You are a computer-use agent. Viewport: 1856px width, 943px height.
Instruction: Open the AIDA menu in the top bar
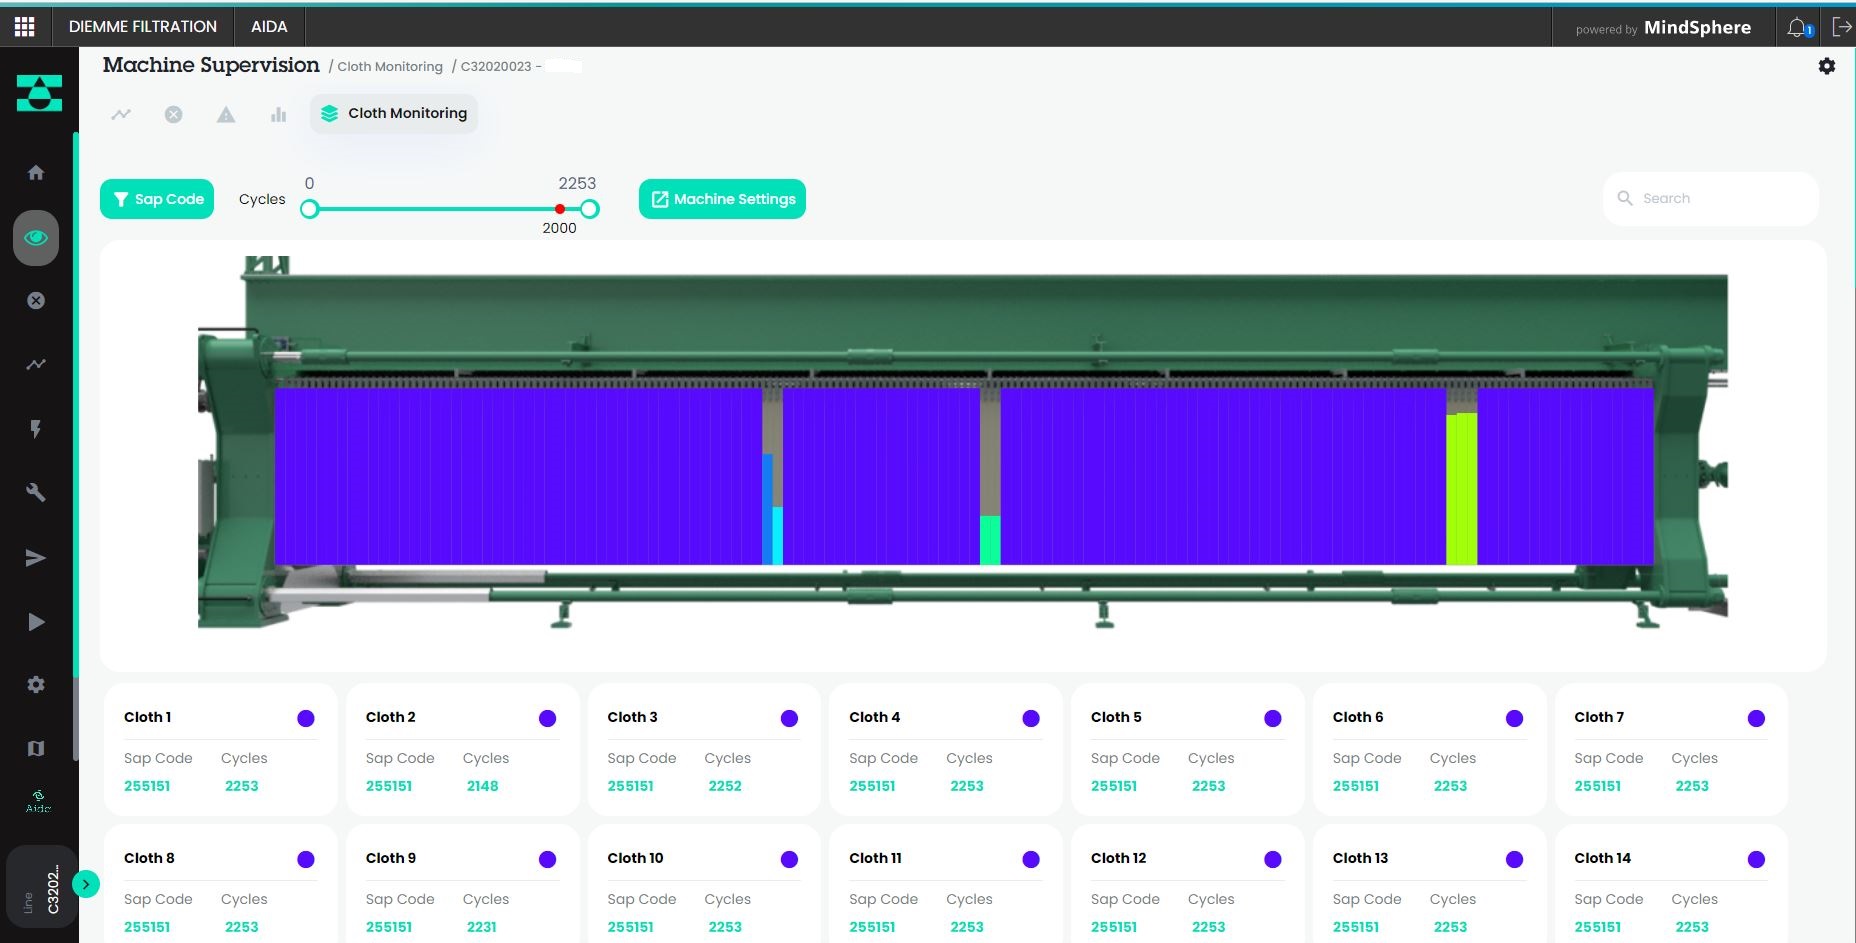269,27
